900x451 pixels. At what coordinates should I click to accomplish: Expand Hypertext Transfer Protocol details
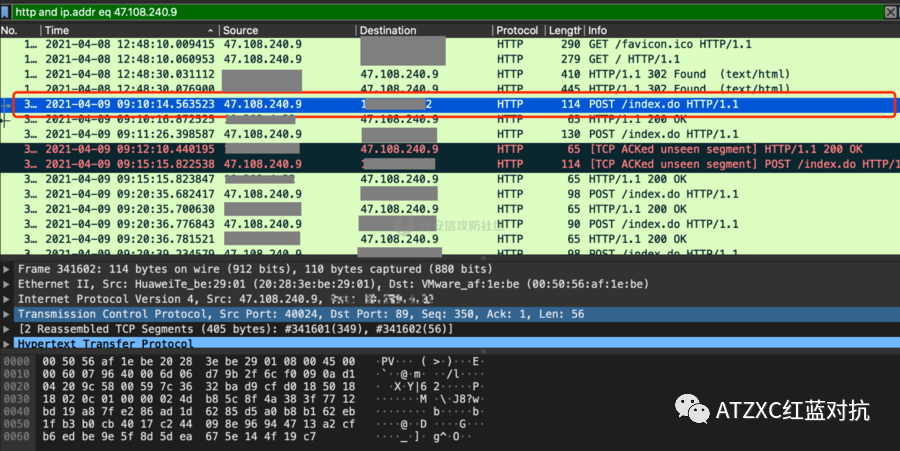tap(6, 344)
